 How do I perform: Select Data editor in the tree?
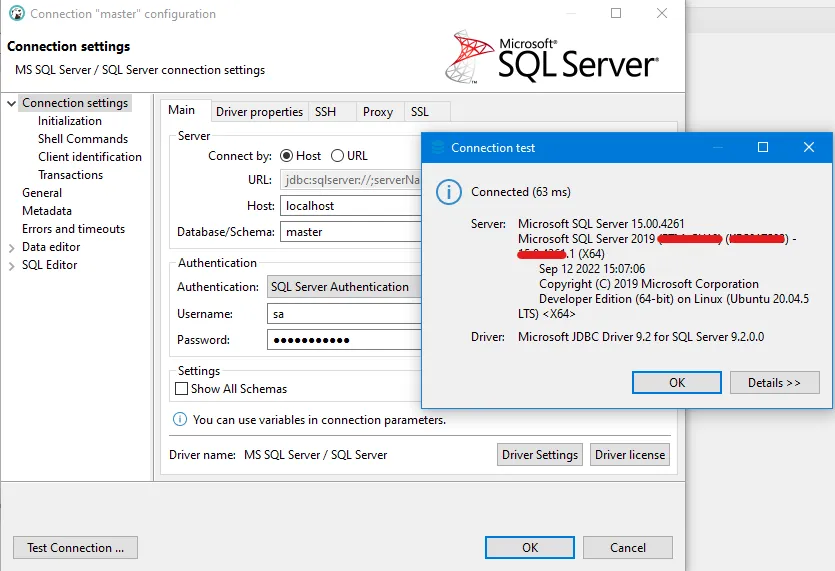tap(51, 247)
